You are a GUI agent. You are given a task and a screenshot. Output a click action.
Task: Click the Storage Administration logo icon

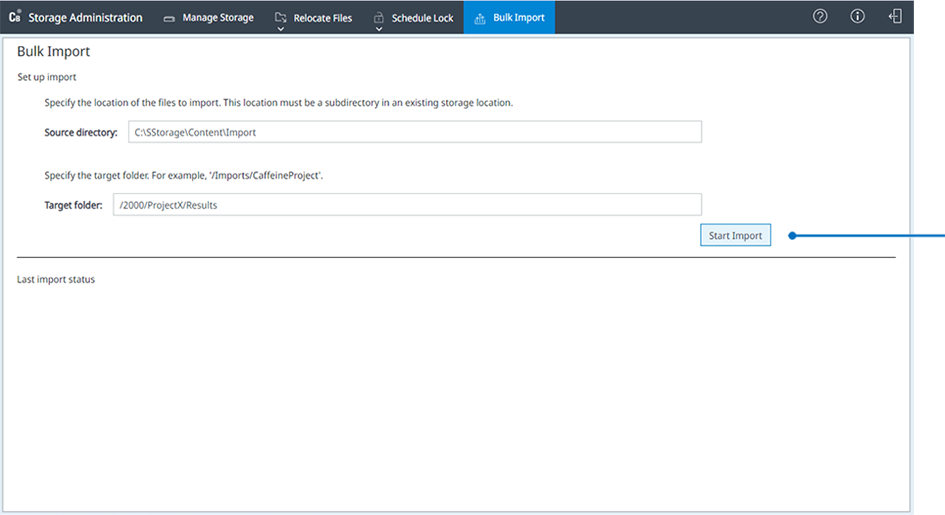click(14, 17)
